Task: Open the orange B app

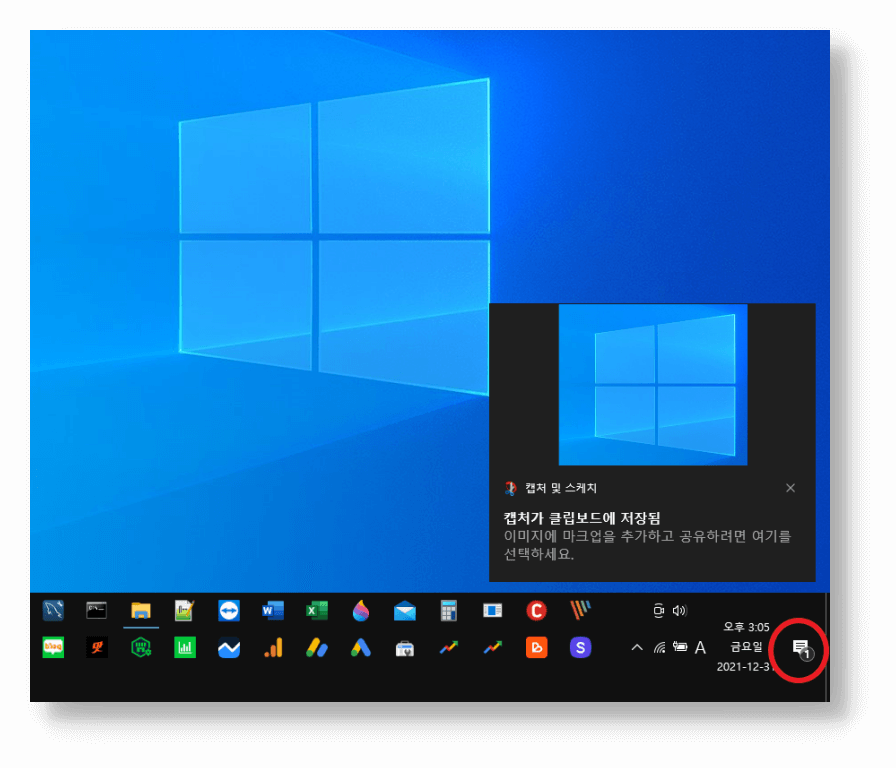Action: (x=537, y=648)
